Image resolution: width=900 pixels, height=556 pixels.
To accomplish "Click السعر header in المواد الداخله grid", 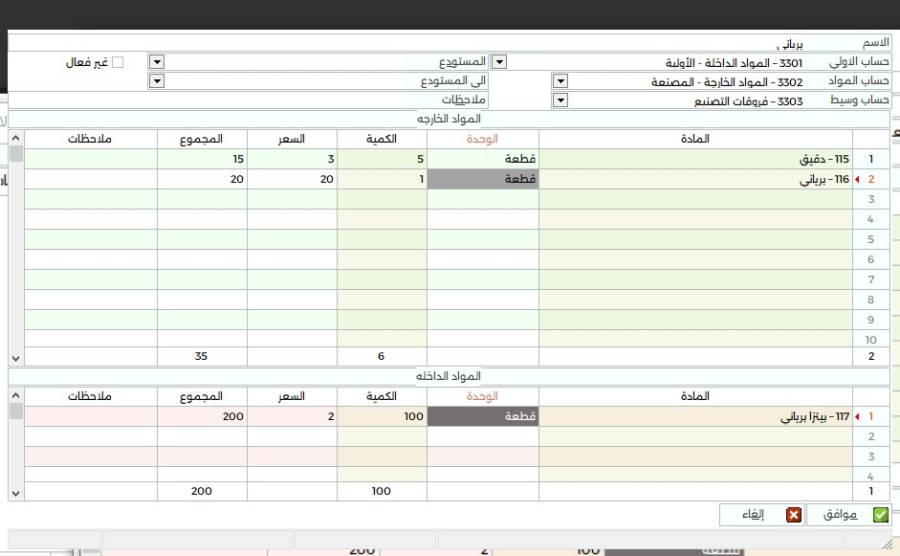I will click(x=292, y=396).
